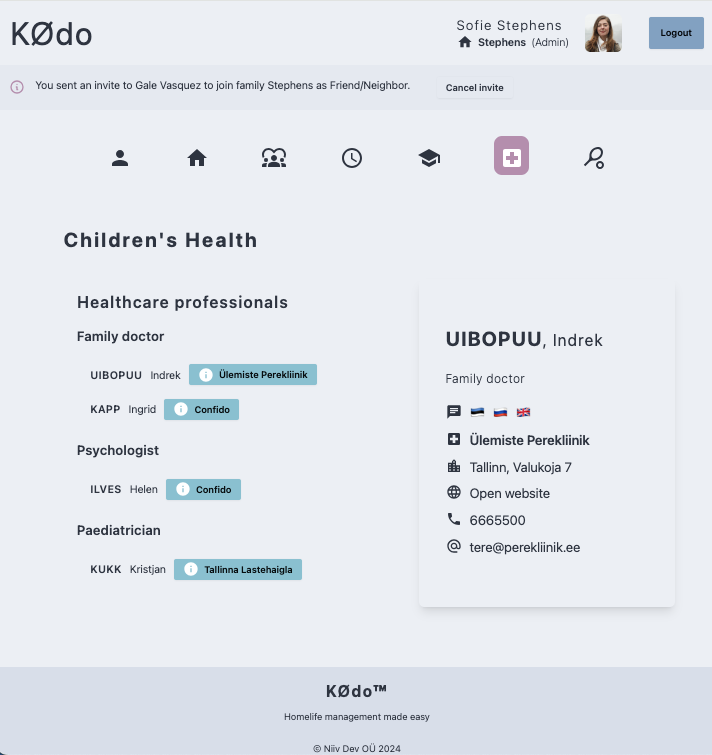Click the phone number 6665500
The width and height of the screenshot is (712, 755).
click(x=497, y=520)
